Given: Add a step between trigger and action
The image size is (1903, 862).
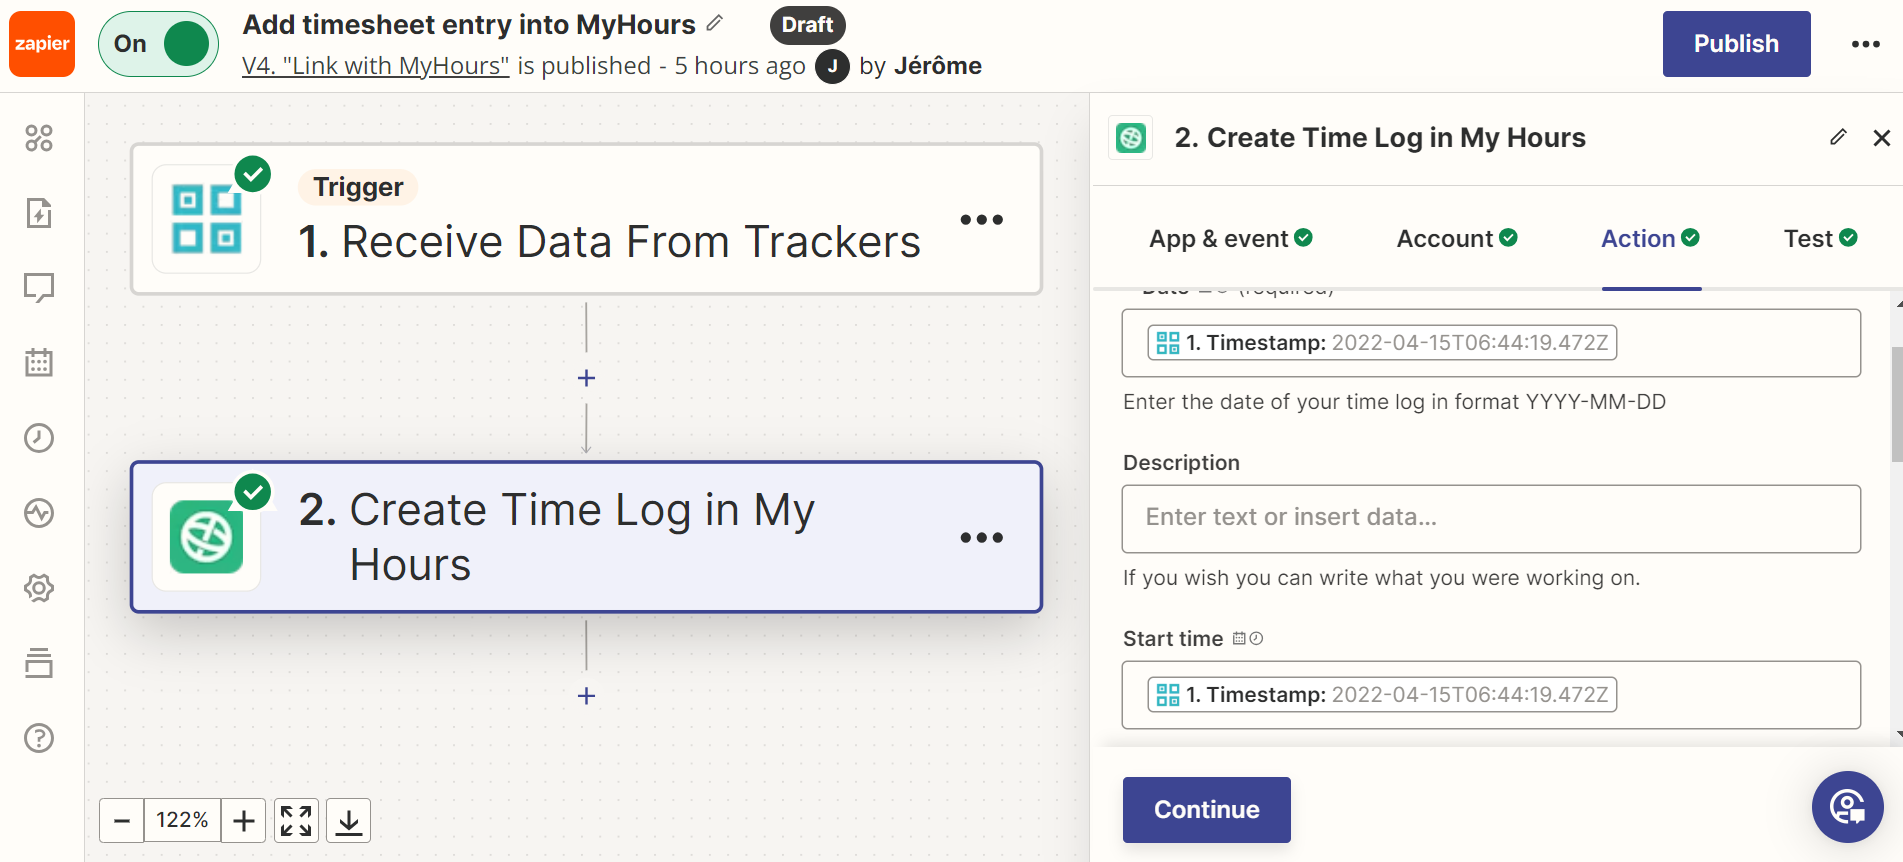Looking at the screenshot, I should pyautogui.click(x=587, y=378).
